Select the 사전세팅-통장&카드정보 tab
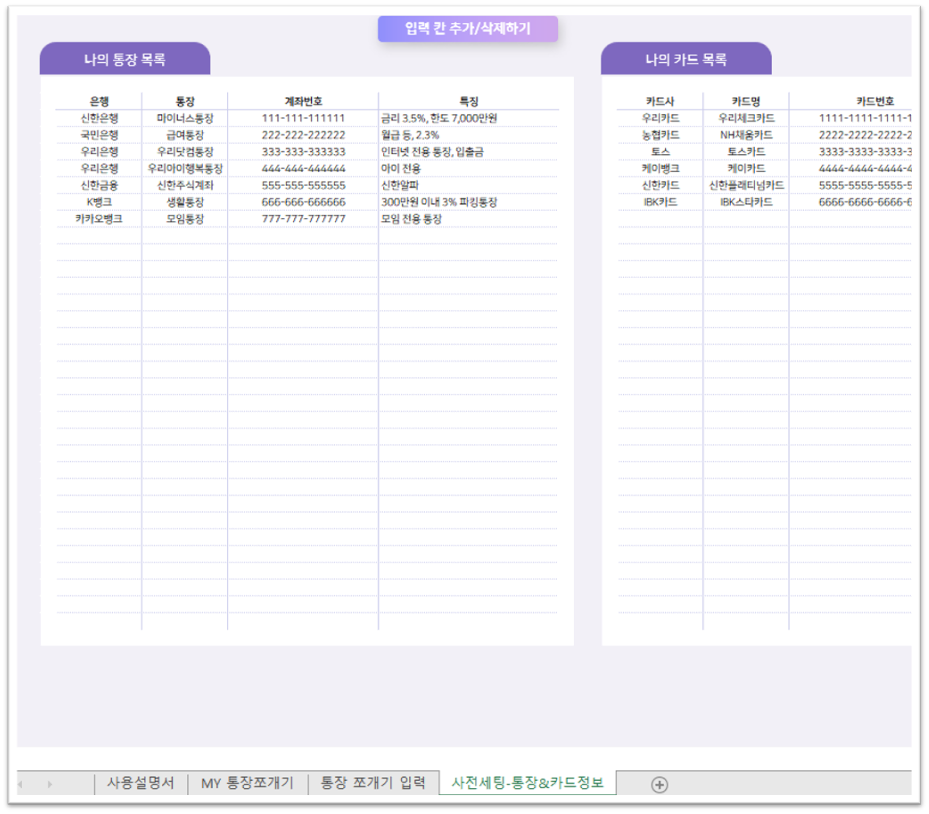This screenshot has height=814, width=929. 527,783
